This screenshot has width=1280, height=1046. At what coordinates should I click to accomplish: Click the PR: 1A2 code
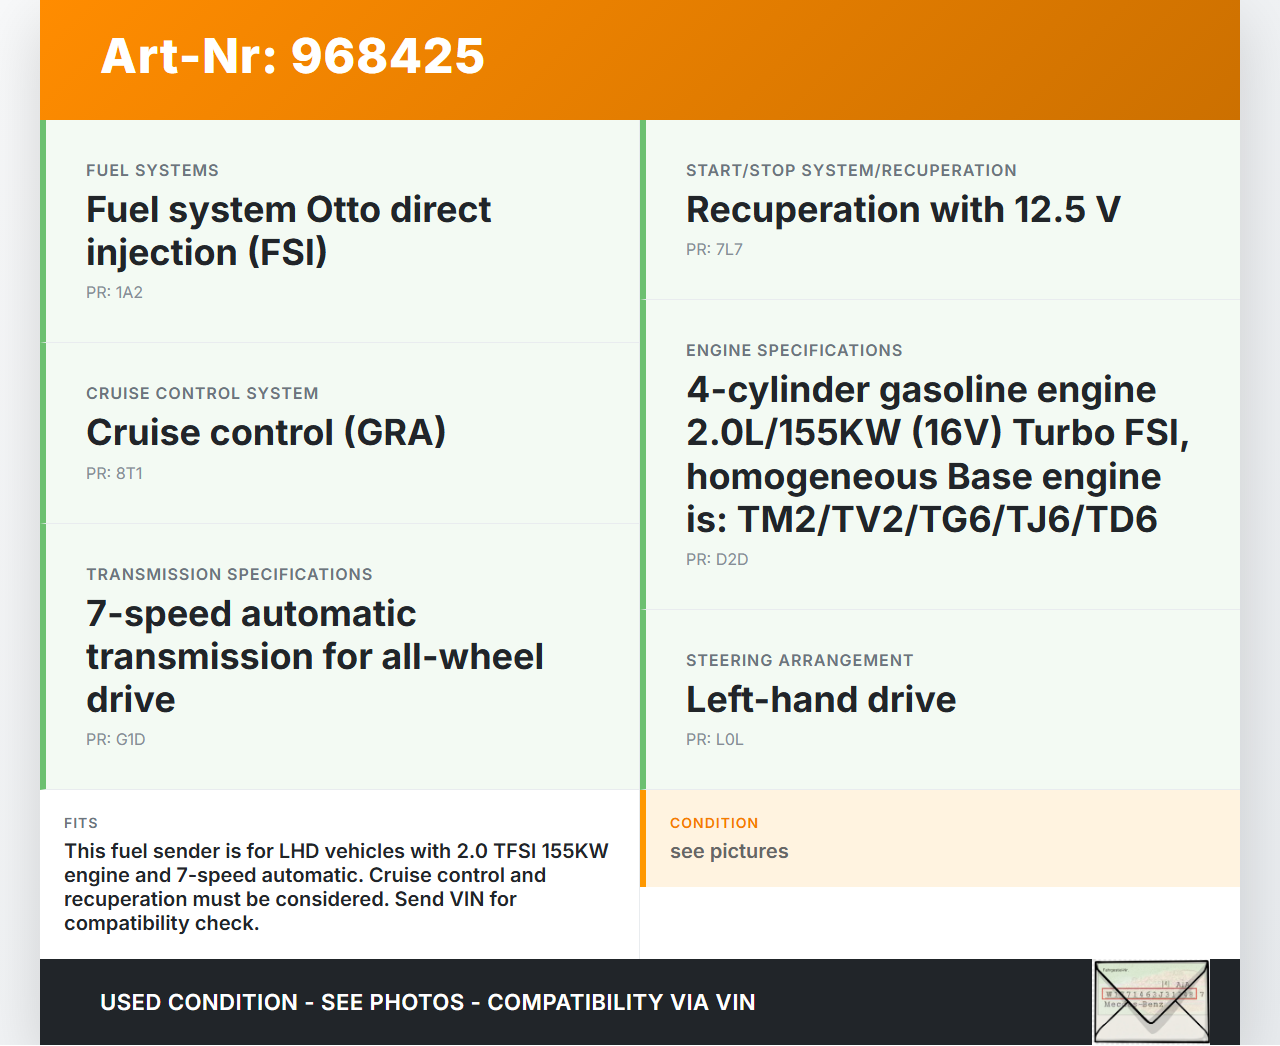114,292
